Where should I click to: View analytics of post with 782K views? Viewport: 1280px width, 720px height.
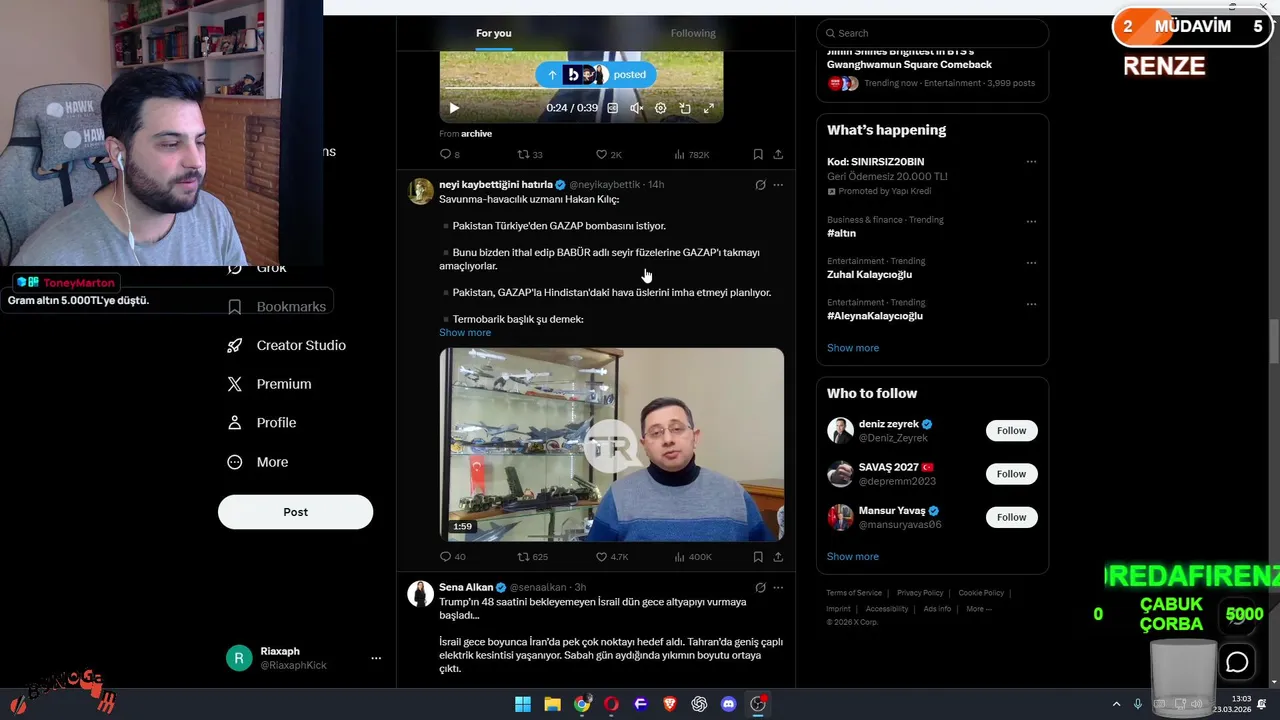[692, 154]
